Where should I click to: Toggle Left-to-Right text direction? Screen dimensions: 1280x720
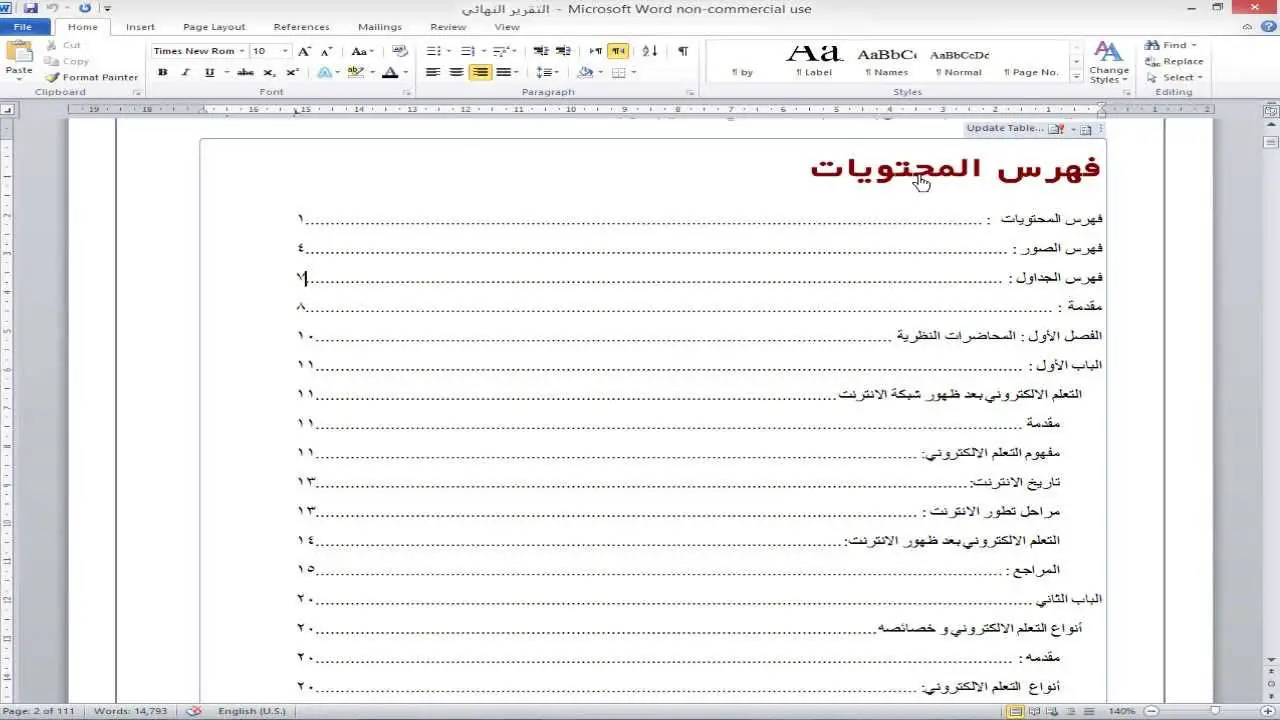pos(596,51)
